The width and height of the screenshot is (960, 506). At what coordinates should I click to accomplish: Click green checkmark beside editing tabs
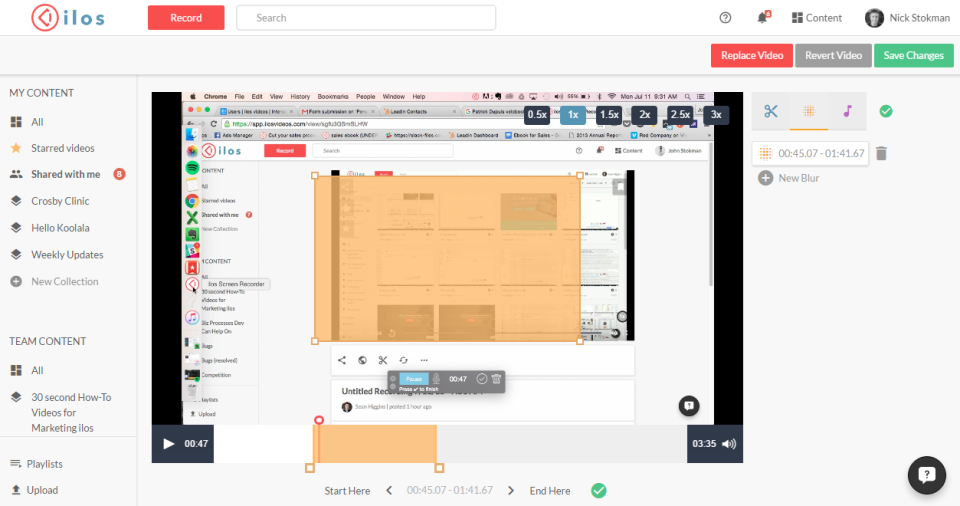pyautogui.click(x=886, y=111)
